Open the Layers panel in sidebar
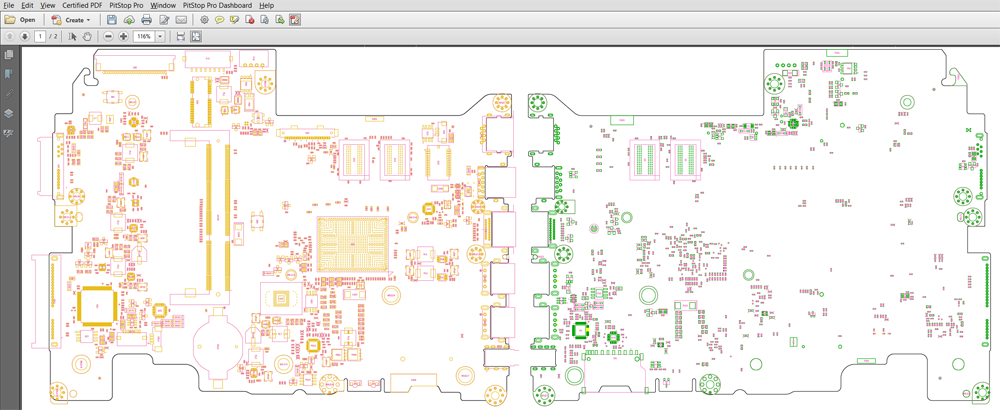This screenshot has height=410, width=1000. pos(9,113)
